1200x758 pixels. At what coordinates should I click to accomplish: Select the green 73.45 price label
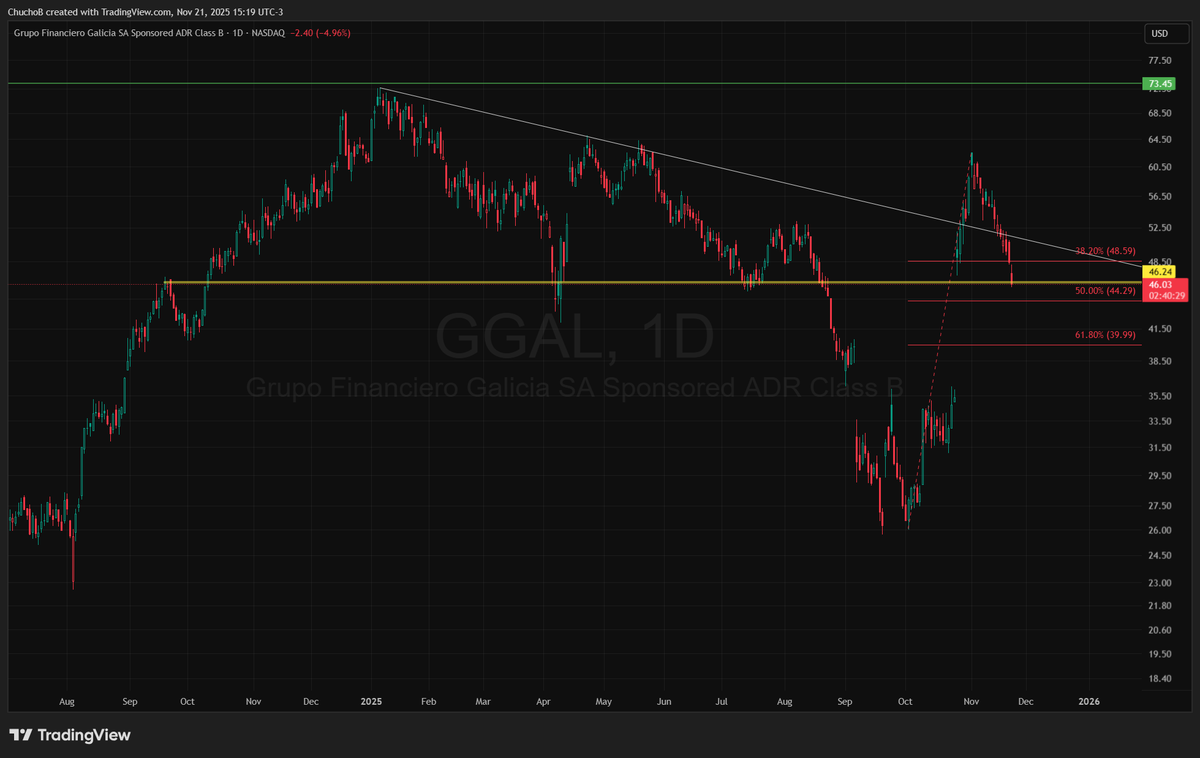[x=1160, y=84]
